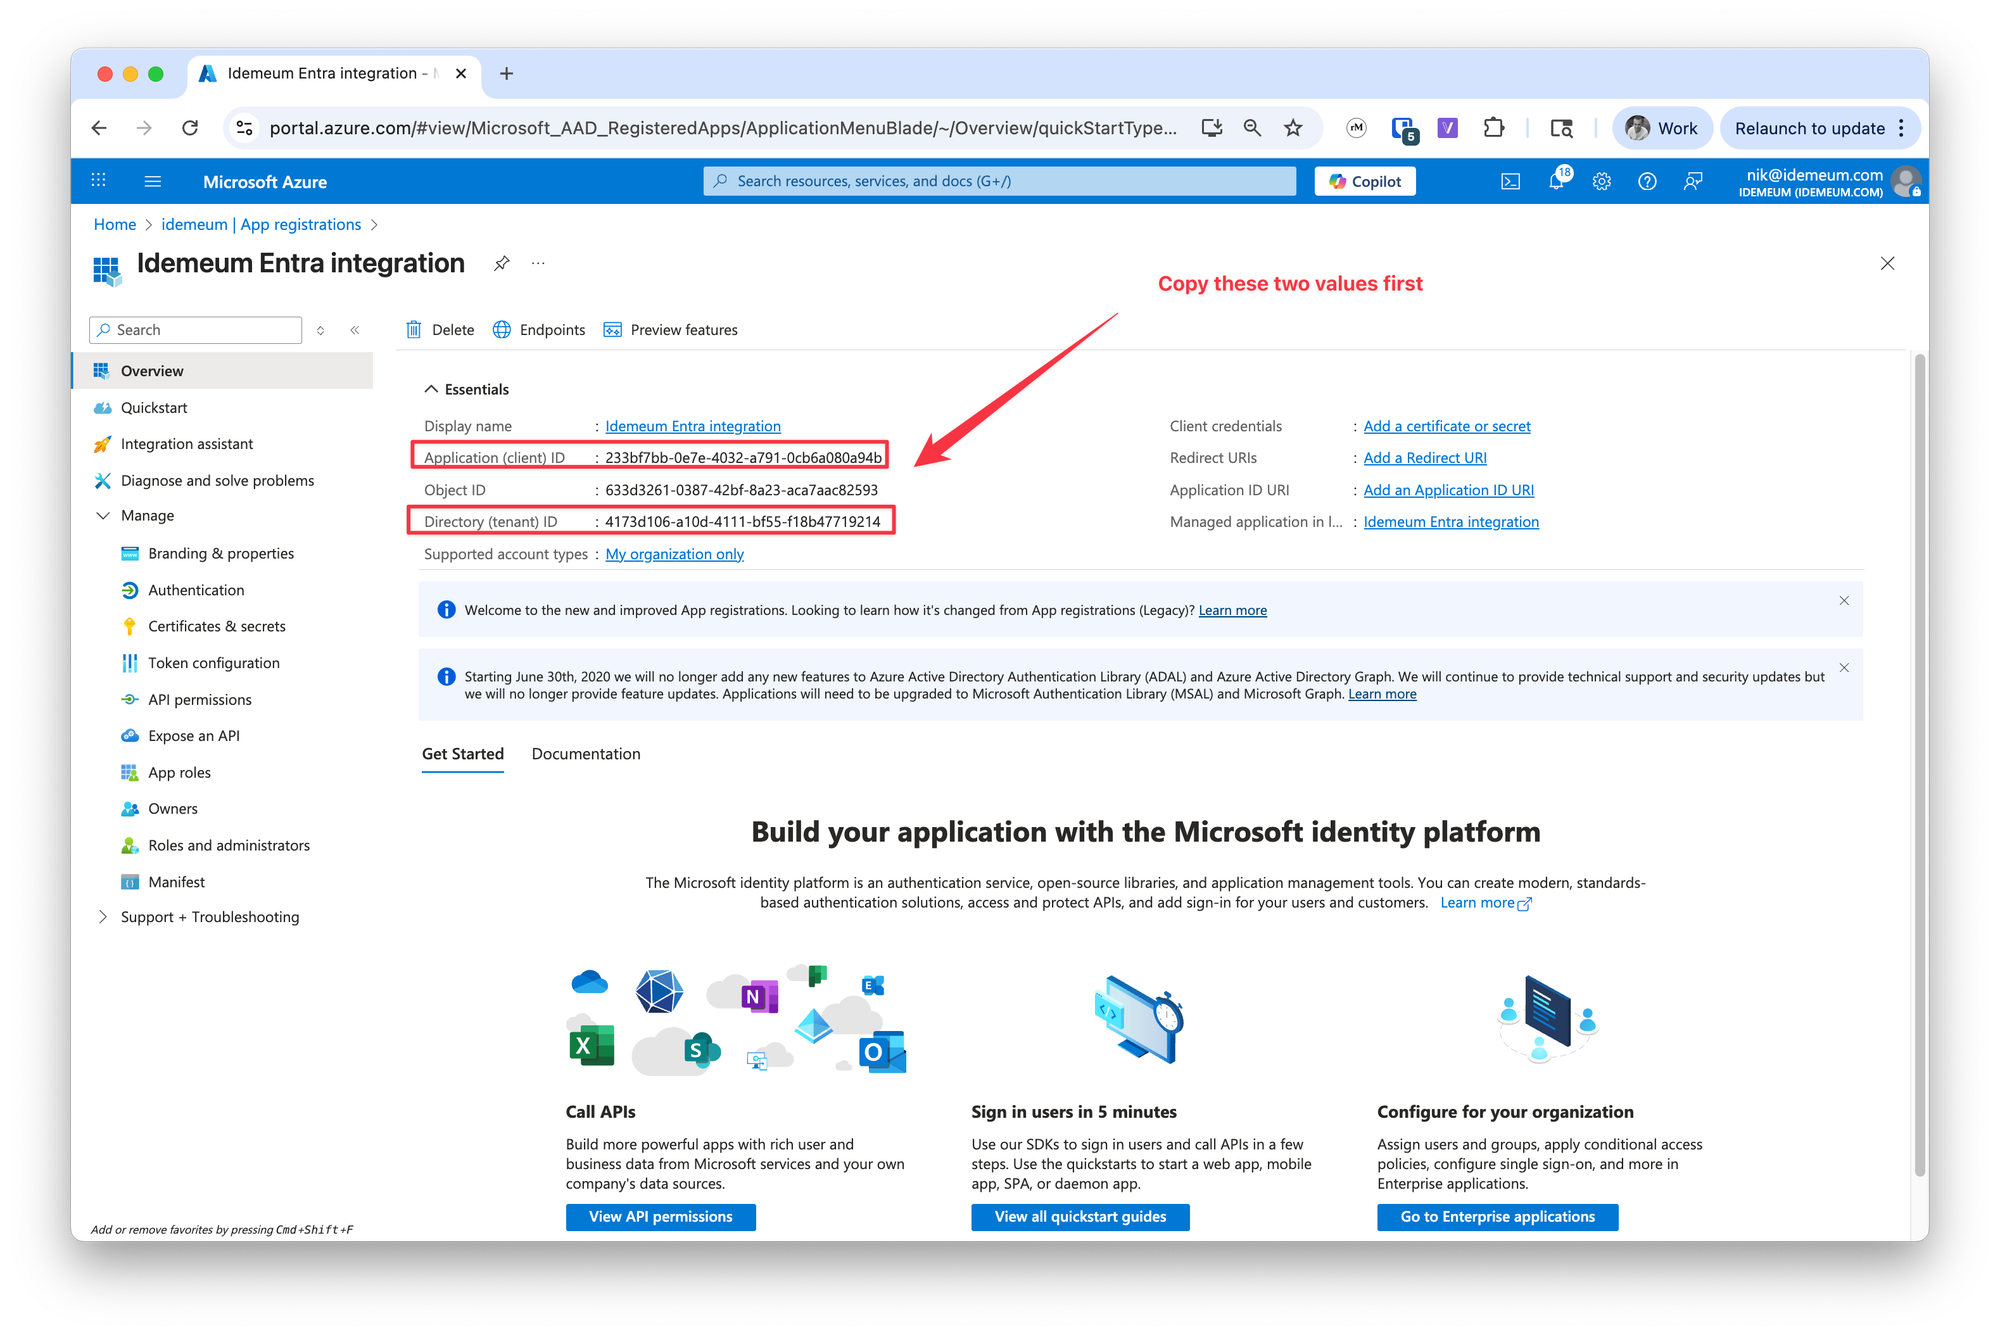Screen dimensions: 2000x1335
Task: Click Add a Redirect URI link
Action: click(1425, 458)
